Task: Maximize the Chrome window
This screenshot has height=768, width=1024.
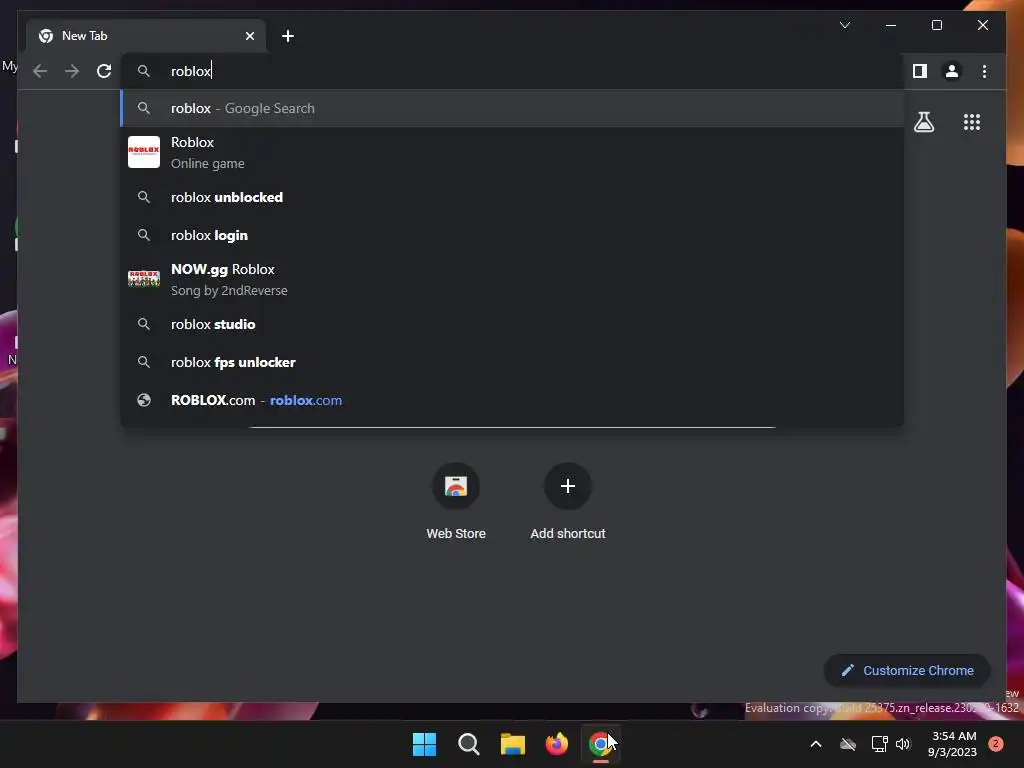Action: 936,25
